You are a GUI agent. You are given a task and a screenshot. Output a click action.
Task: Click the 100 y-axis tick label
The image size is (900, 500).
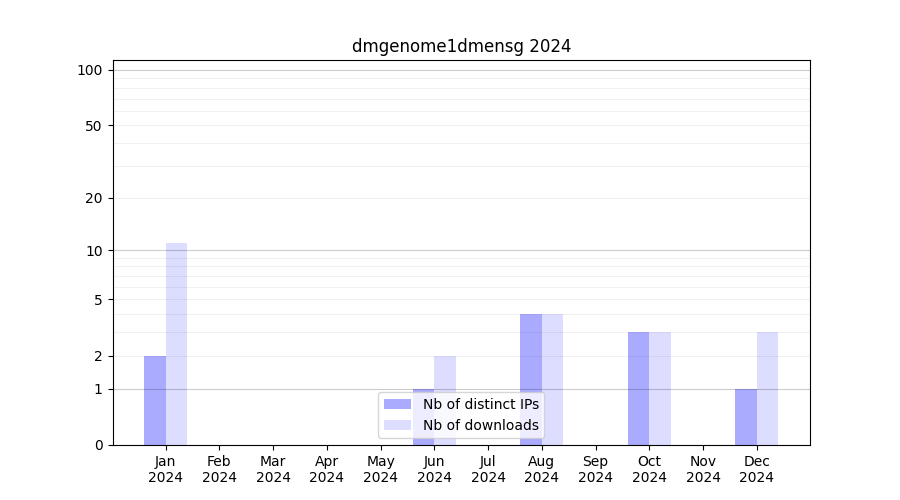tap(90, 70)
